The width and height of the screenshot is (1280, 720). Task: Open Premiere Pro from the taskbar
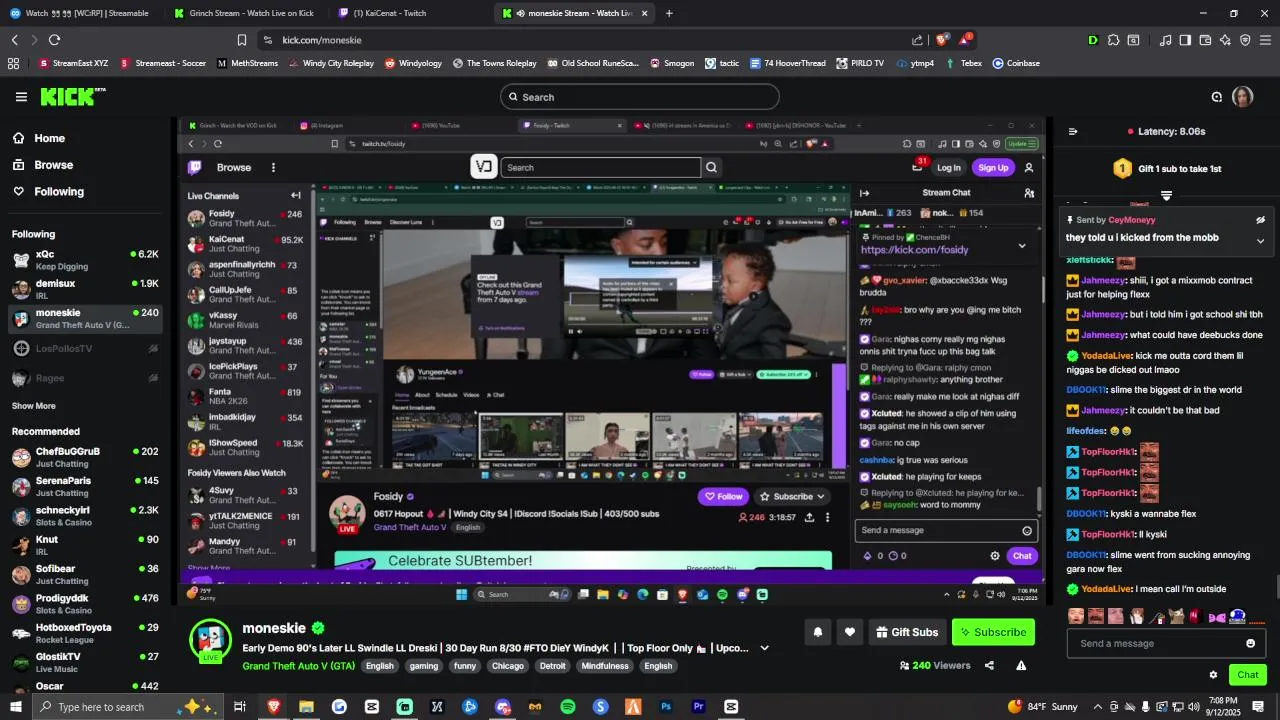698,707
